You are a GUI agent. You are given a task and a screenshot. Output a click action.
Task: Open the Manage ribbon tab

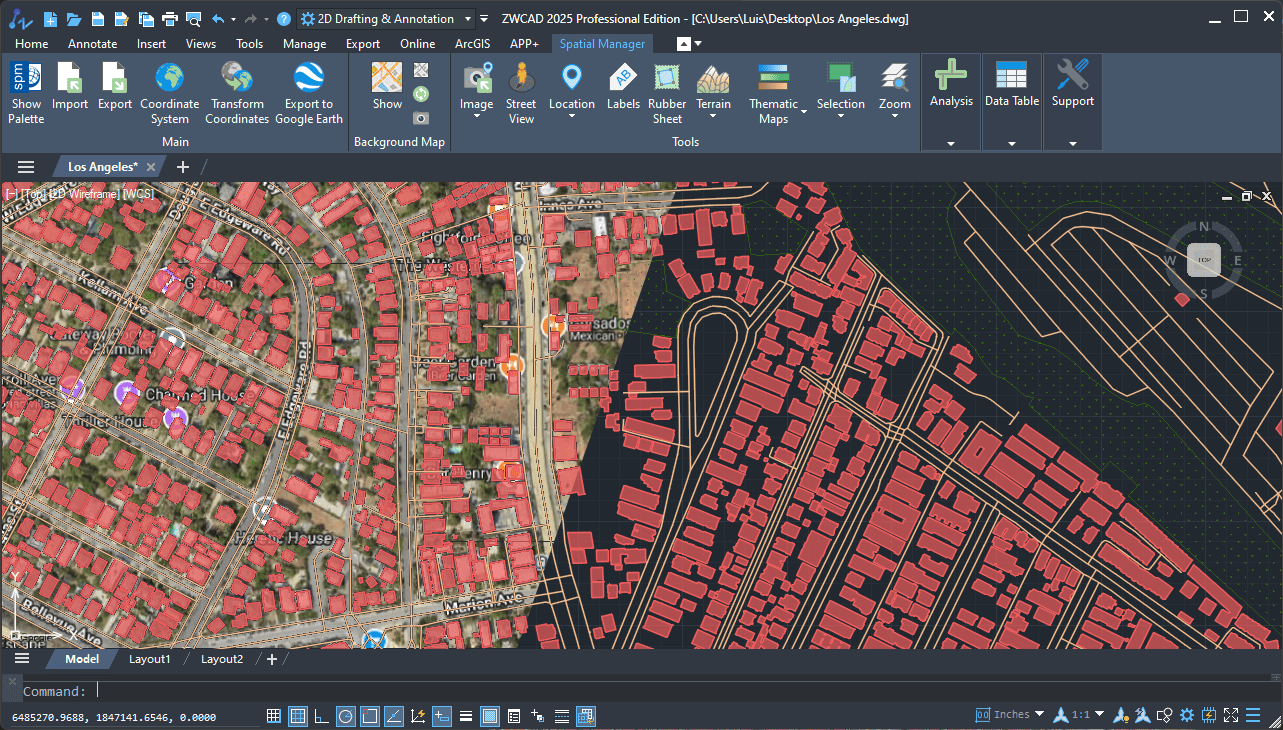coord(304,43)
